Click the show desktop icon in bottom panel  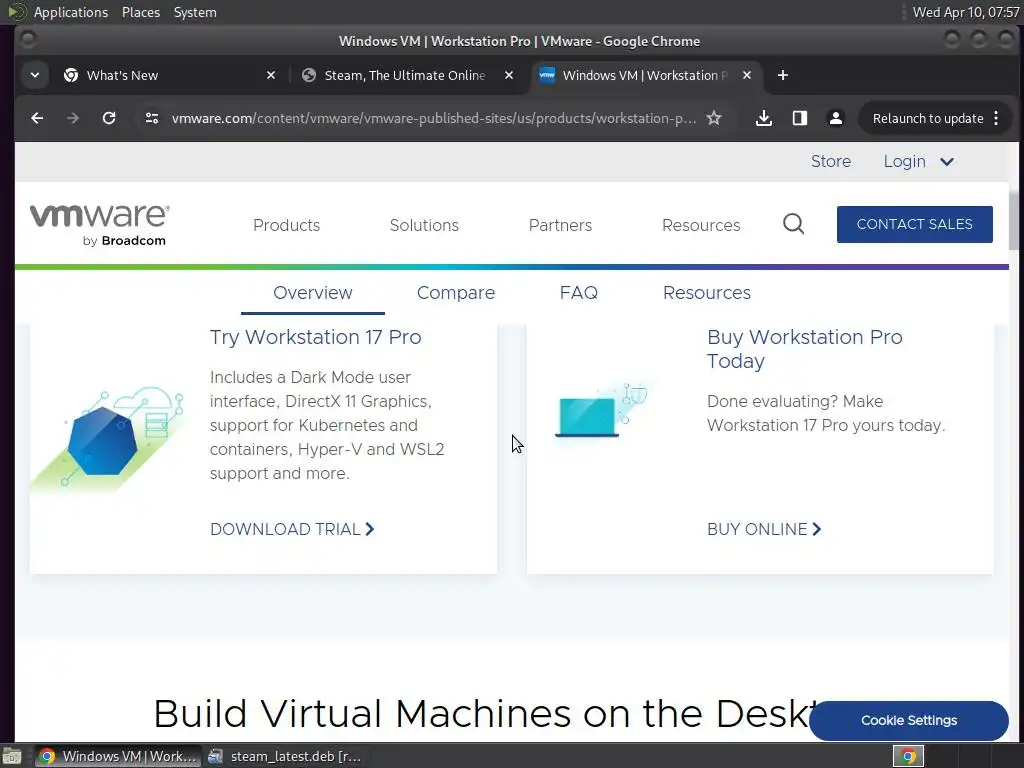click(x=12, y=756)
